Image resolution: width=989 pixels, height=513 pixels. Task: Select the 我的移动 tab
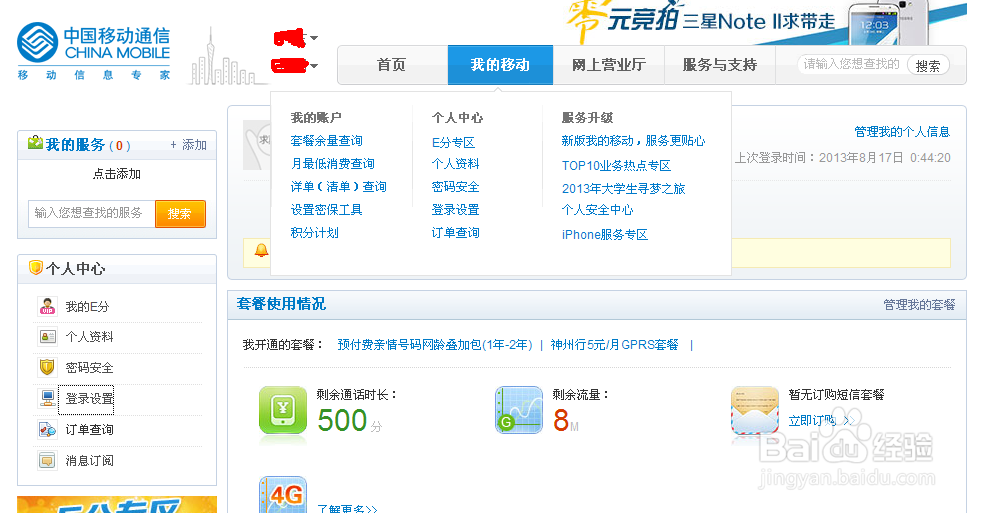tap(500, 65)
